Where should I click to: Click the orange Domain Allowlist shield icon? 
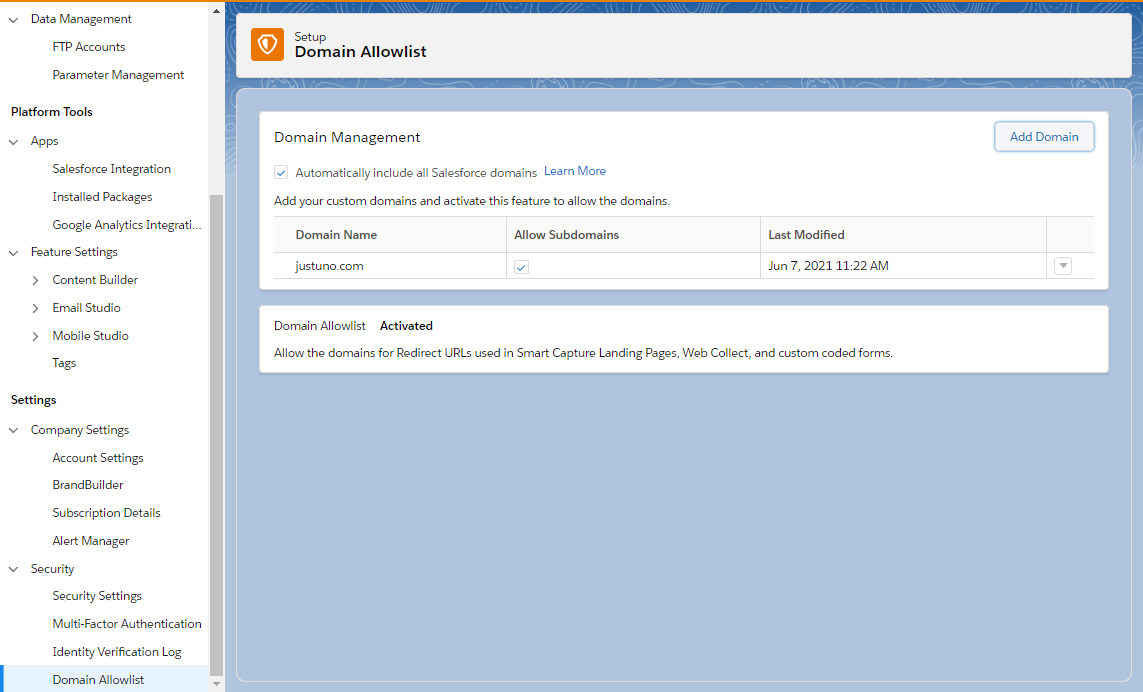tap(267, 44)
